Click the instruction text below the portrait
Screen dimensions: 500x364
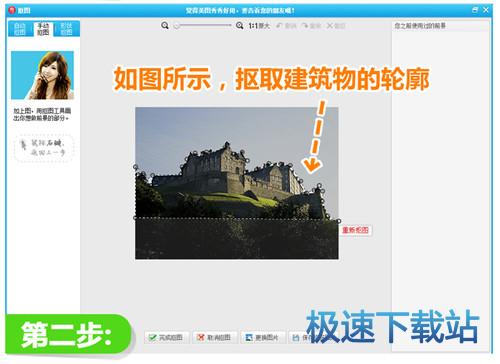pos(42,114)
